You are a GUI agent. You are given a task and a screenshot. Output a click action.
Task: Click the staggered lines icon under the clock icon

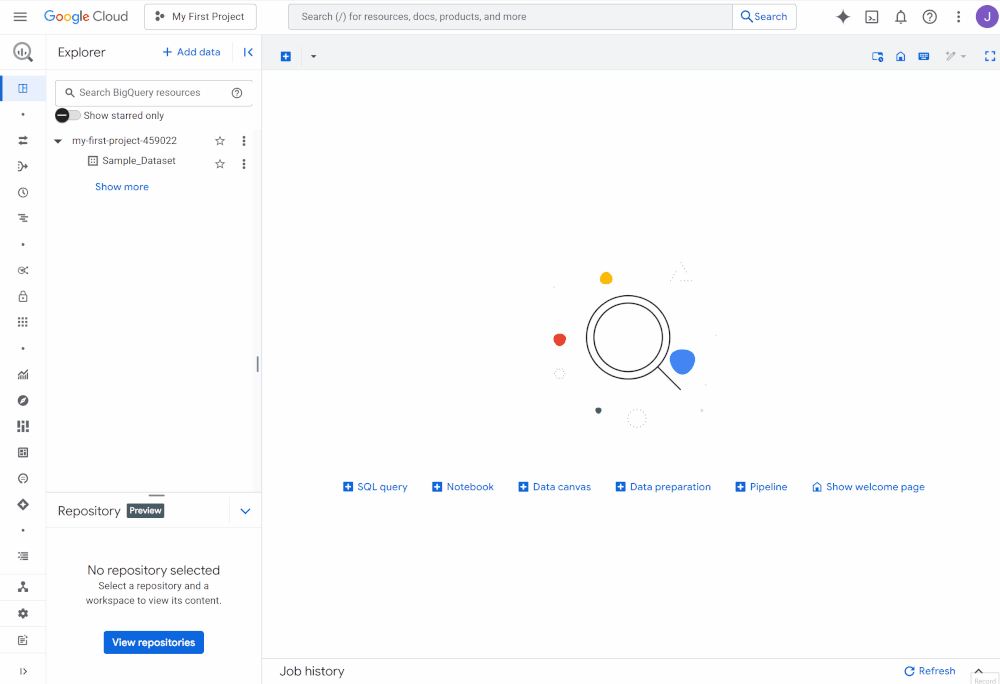[x=23, y=218]
